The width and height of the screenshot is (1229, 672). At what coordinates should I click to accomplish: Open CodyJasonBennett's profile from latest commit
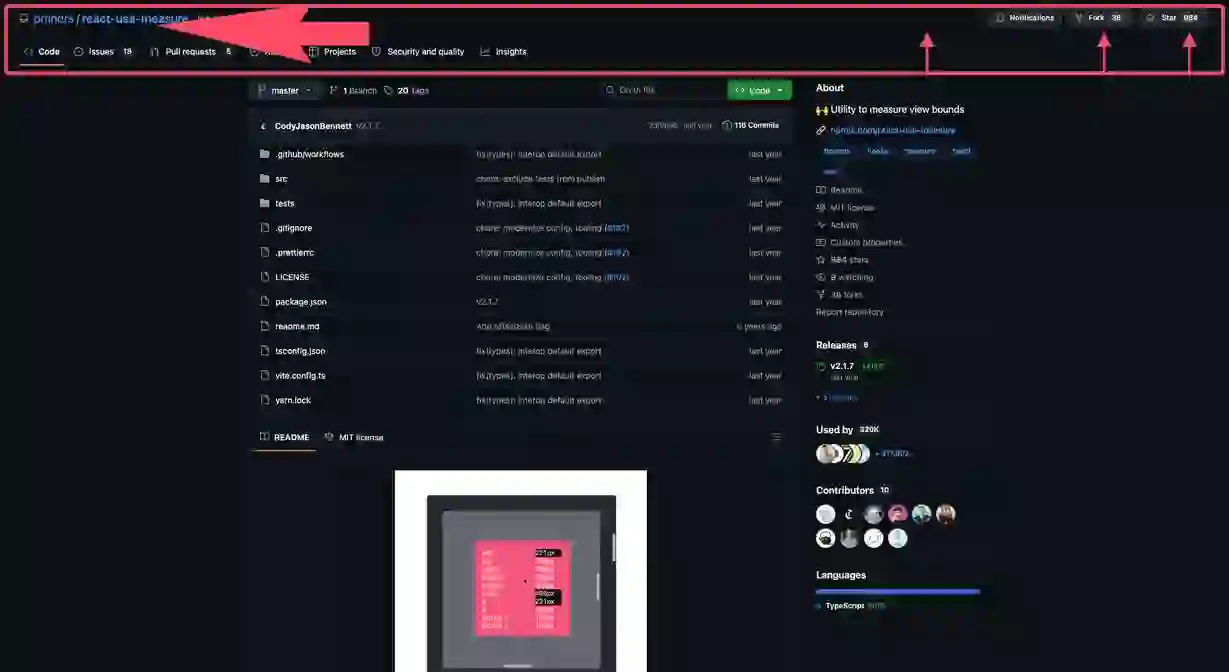pyautogui.click(x=313, y=126)
